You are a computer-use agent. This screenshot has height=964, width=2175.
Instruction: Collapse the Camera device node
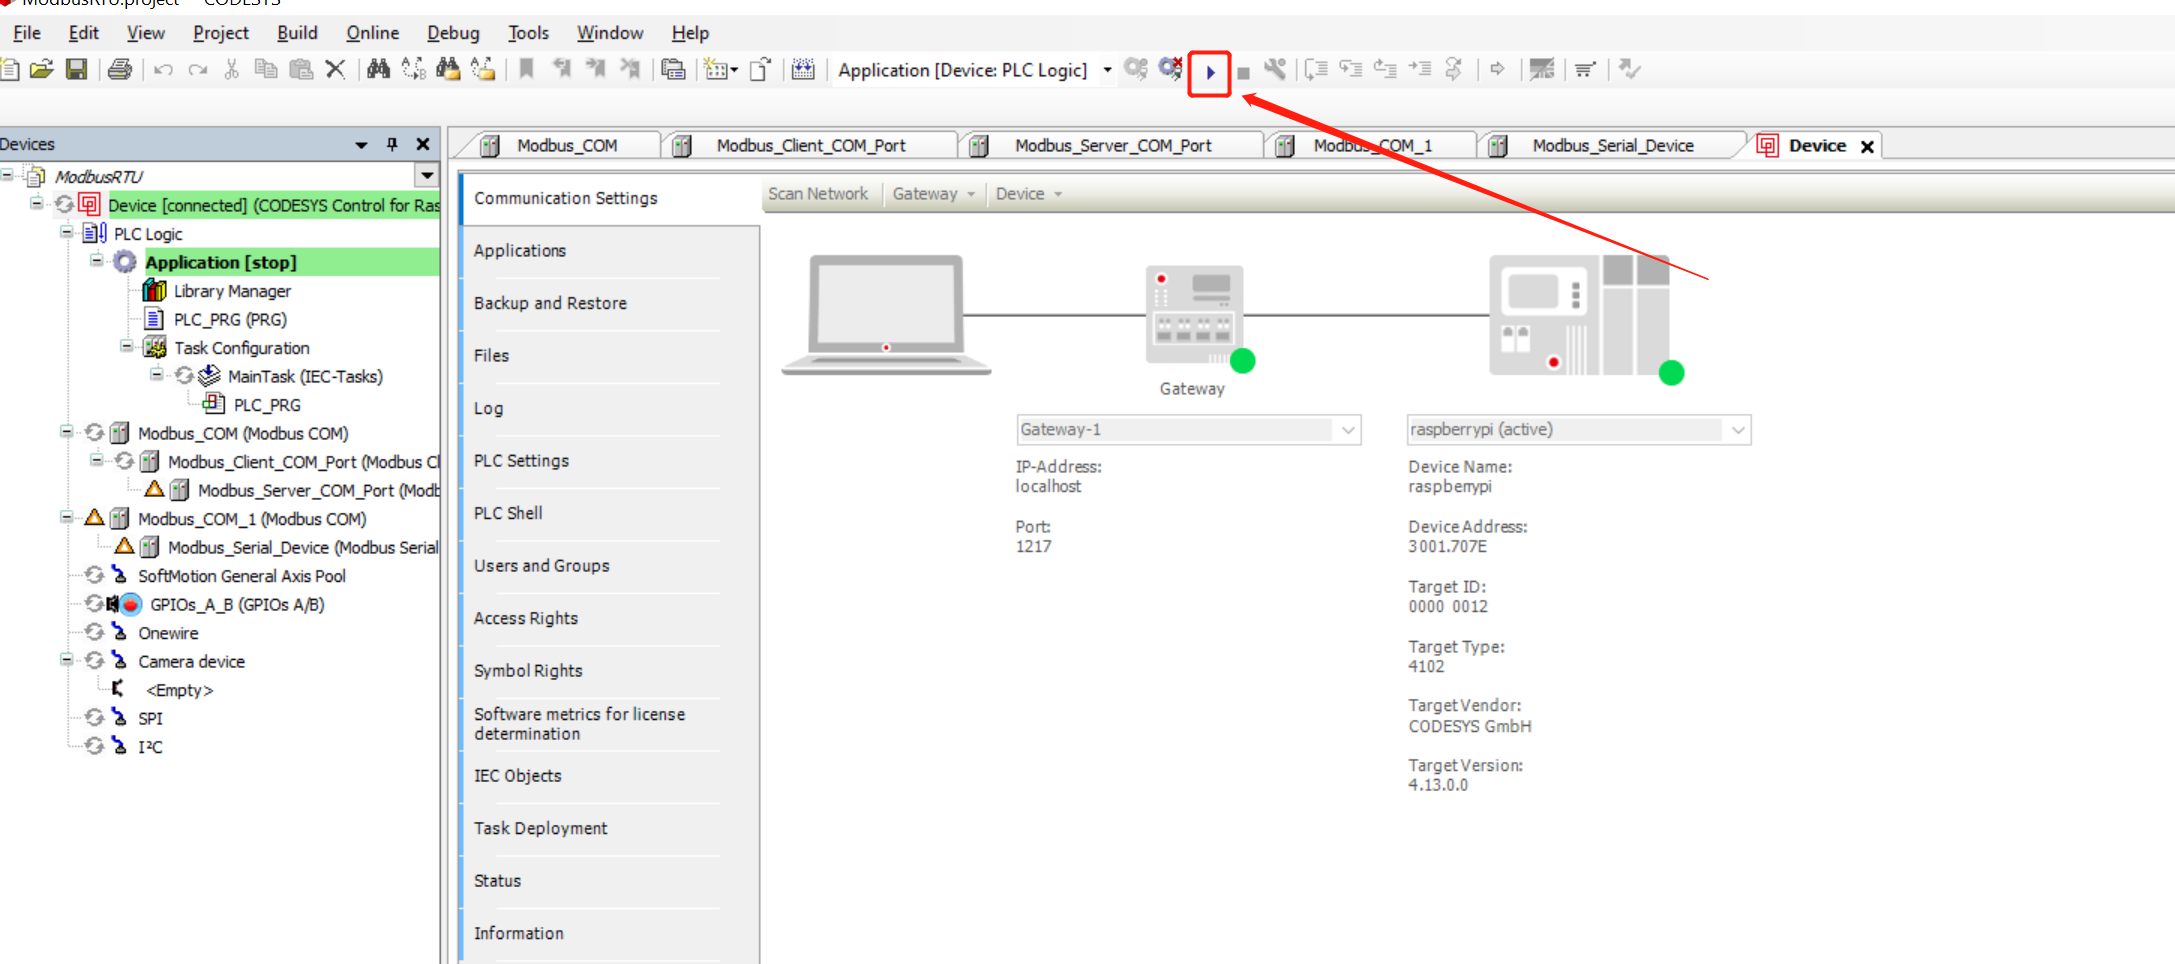66,660
